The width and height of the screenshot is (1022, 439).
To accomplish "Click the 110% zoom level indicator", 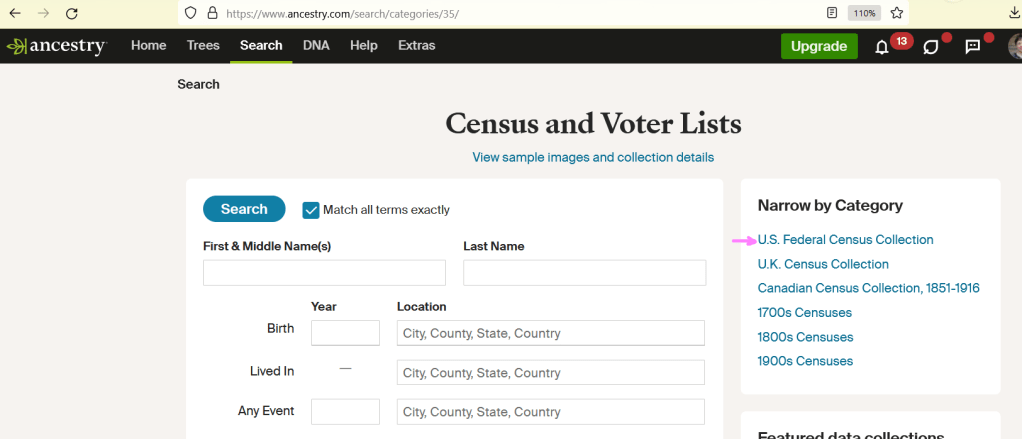I will coord(863,14).
